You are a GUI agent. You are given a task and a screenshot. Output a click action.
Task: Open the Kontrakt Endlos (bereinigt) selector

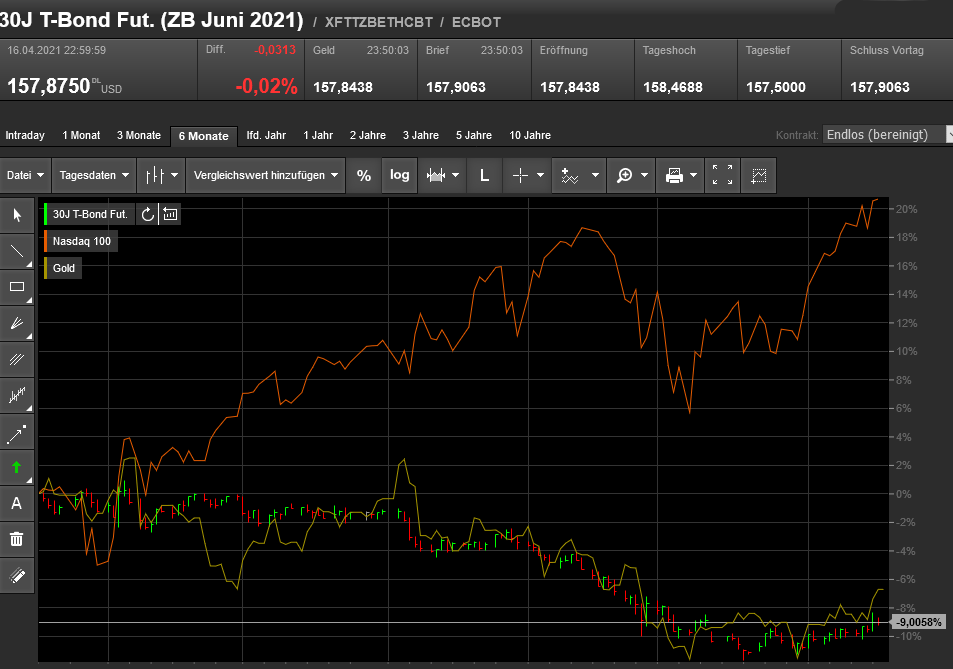coord(885,135)
